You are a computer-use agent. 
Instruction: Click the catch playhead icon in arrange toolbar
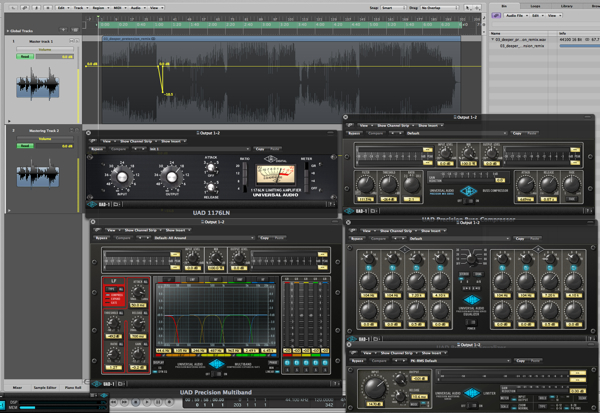click(37, 7)
